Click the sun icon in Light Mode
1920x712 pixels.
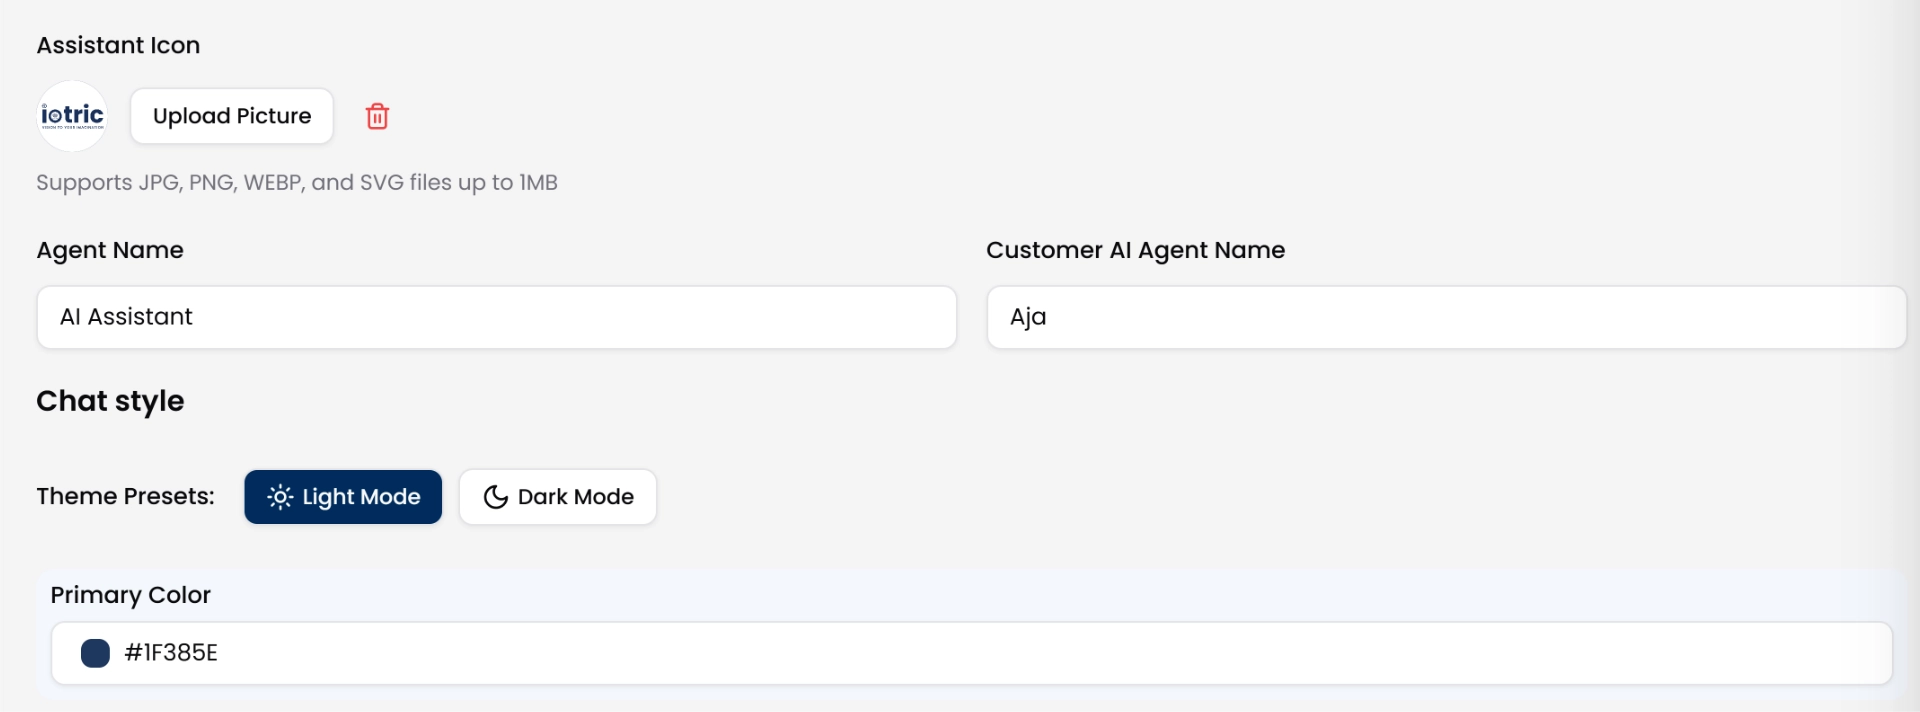tap(281, 497)
